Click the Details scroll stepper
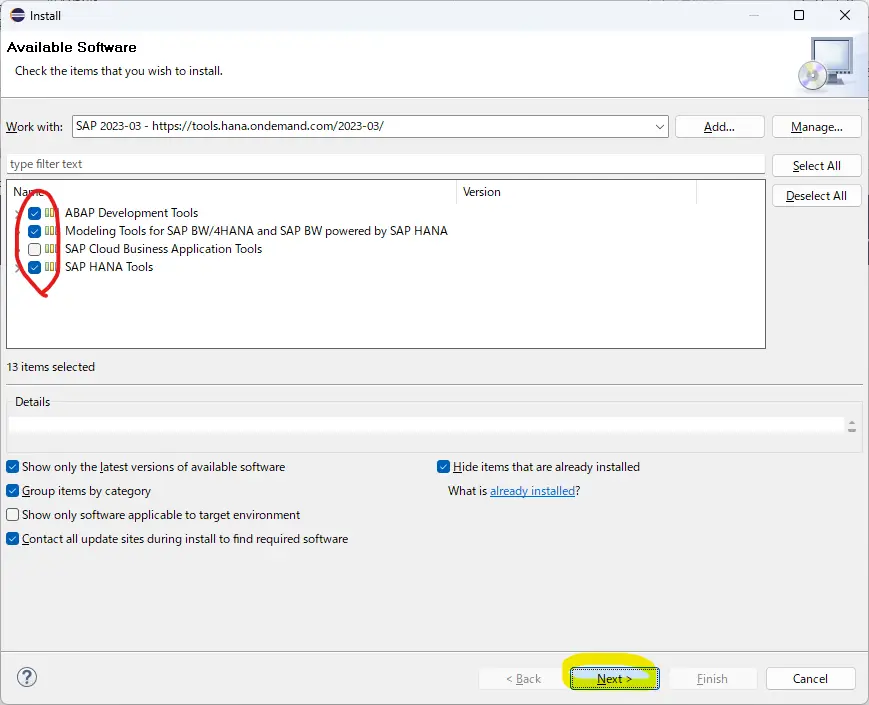 point(852,426)
